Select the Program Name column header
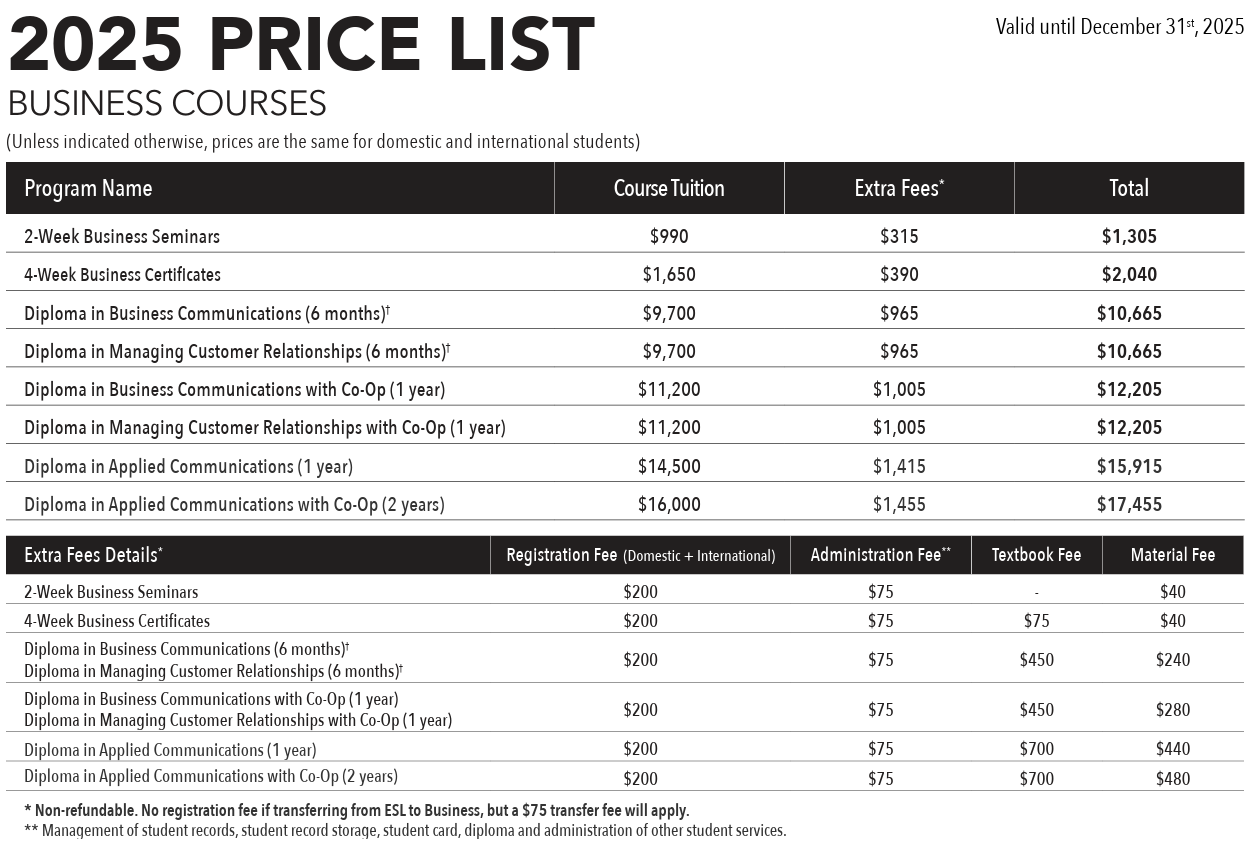 coord(88,188)
